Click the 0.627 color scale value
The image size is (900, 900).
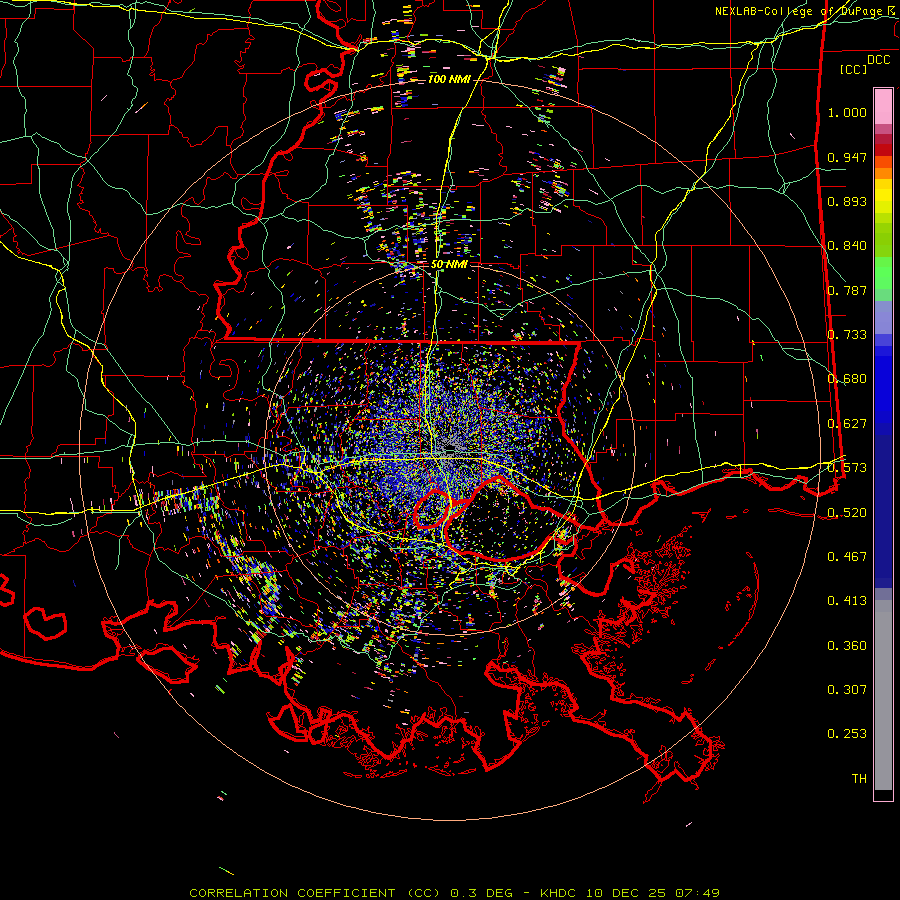click(847, 424)
